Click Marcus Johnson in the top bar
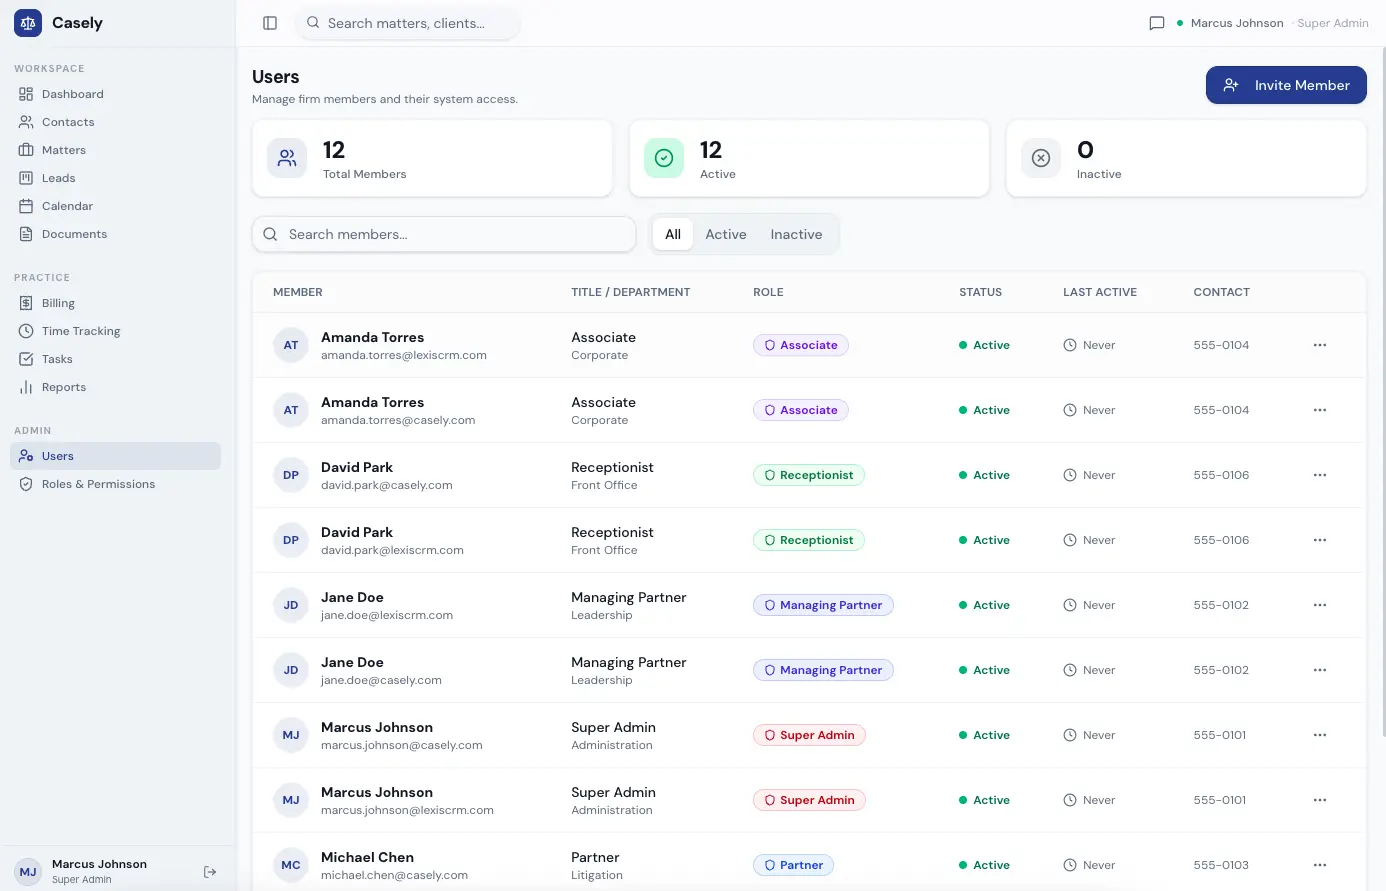Image resolution: width=1386 pixels, height=891 pixels. pyautogui.click(x=1237, y=23)
